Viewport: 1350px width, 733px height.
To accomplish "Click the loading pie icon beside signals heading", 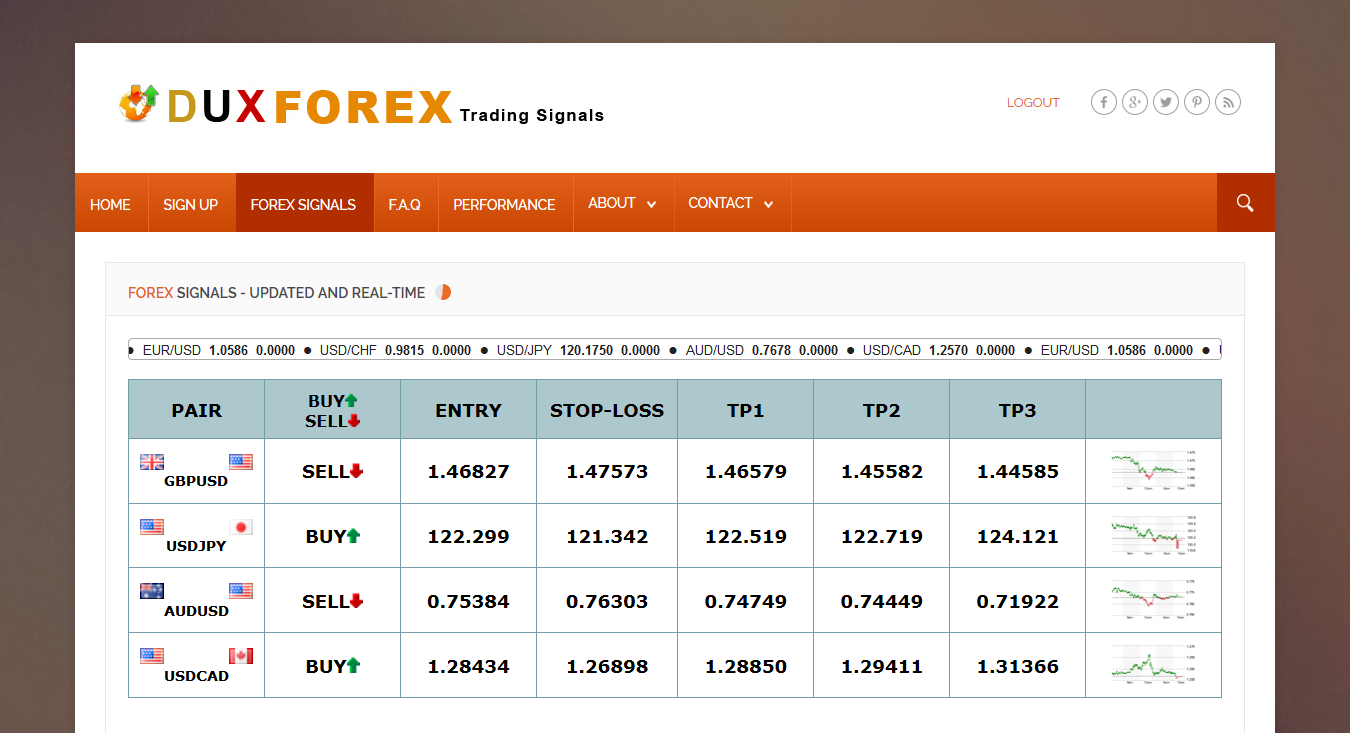I will pyautogui.click(x=443, y=292).
